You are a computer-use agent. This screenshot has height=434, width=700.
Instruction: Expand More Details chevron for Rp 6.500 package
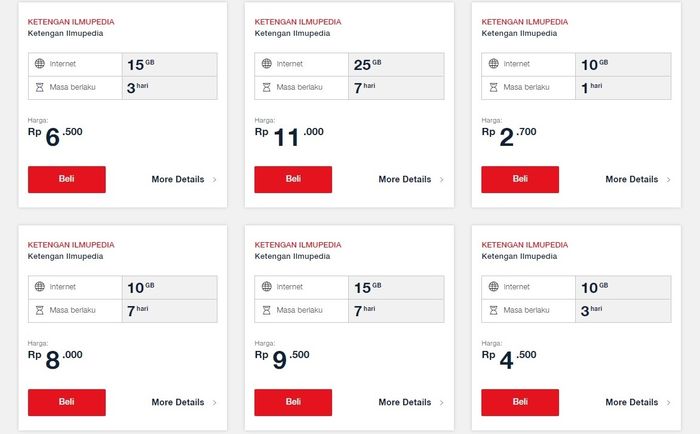(x=215, y=180)
